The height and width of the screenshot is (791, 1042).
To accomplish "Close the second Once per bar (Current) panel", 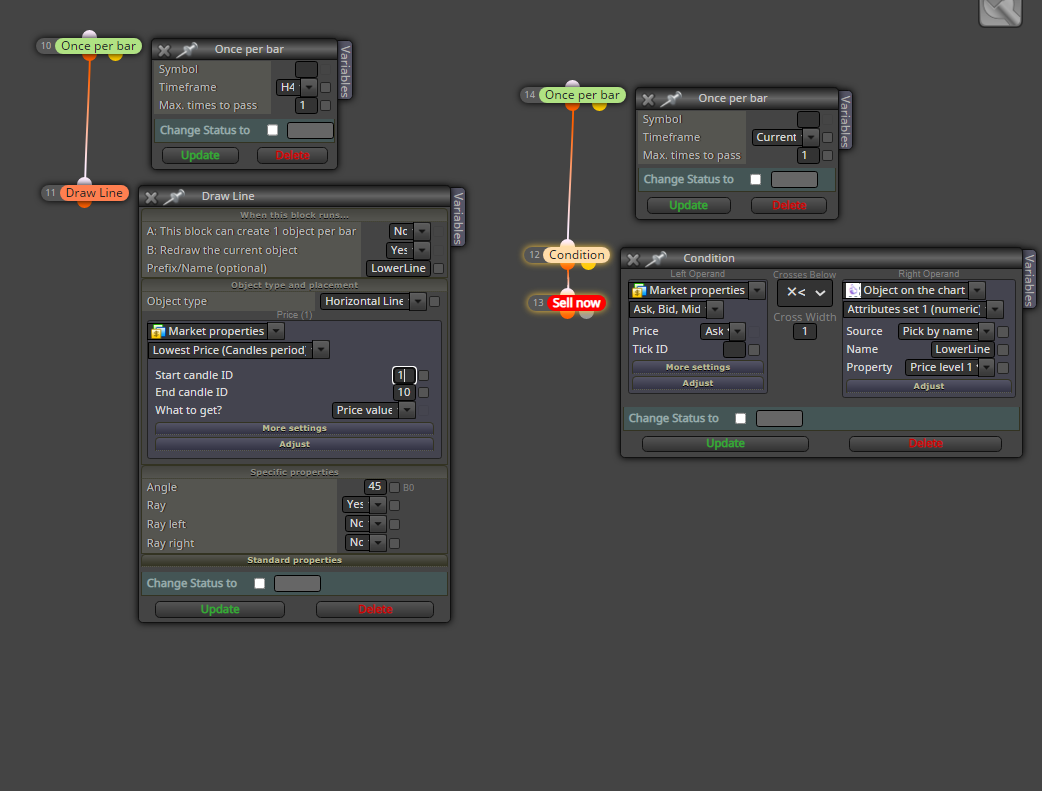I will (648, 100).
